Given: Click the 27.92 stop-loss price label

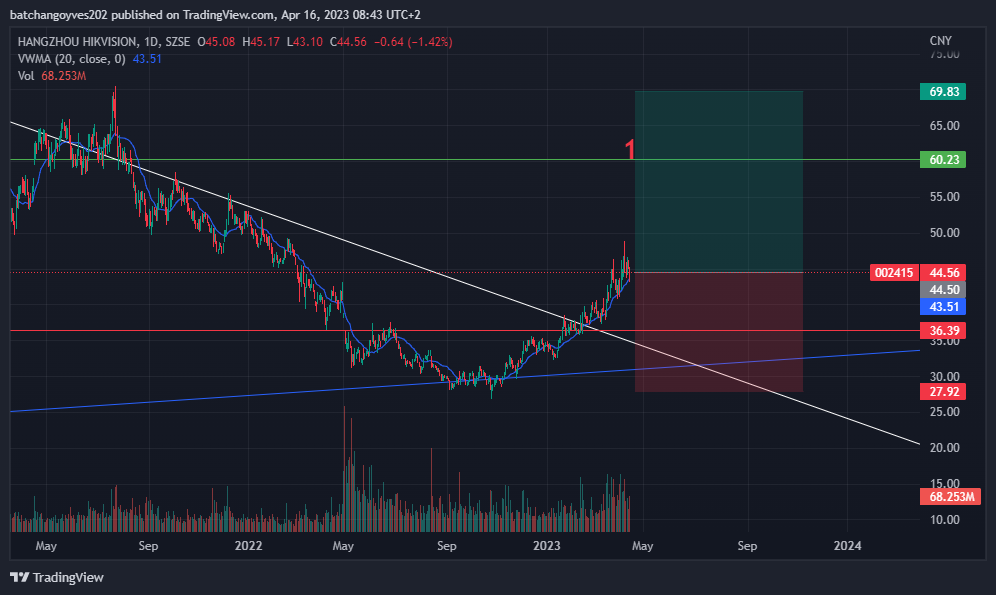Looking at the screenshot, I should tap(943, 391).
